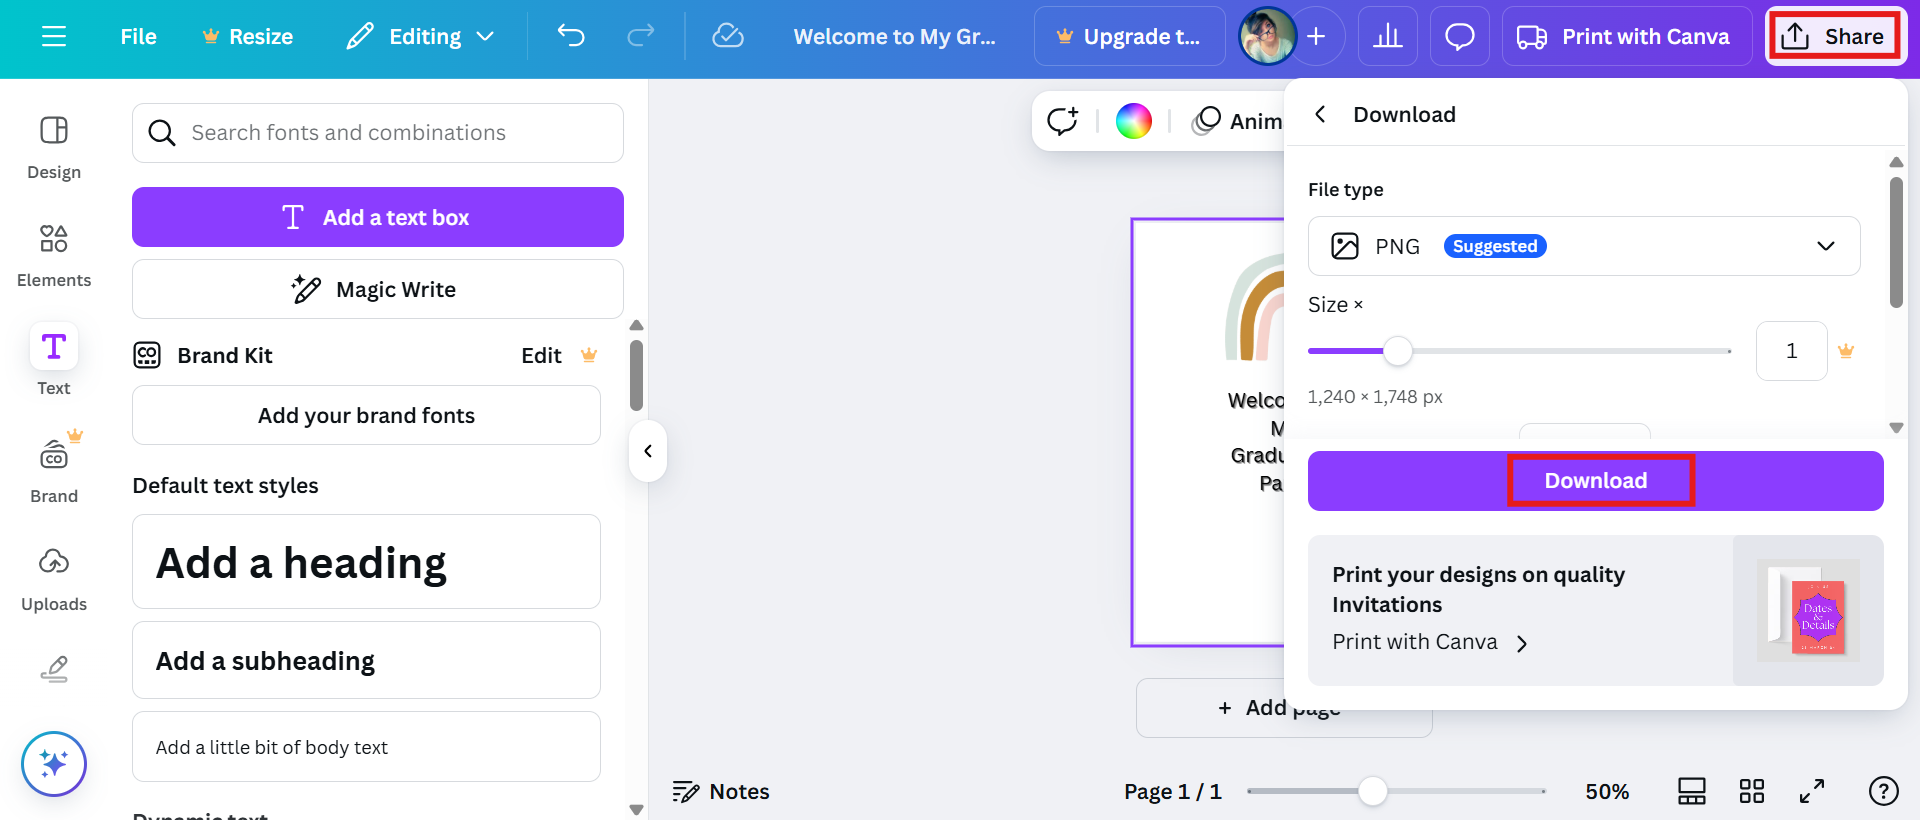
Task: Insert Add a little bit of body text
Action: click(366, 747)
